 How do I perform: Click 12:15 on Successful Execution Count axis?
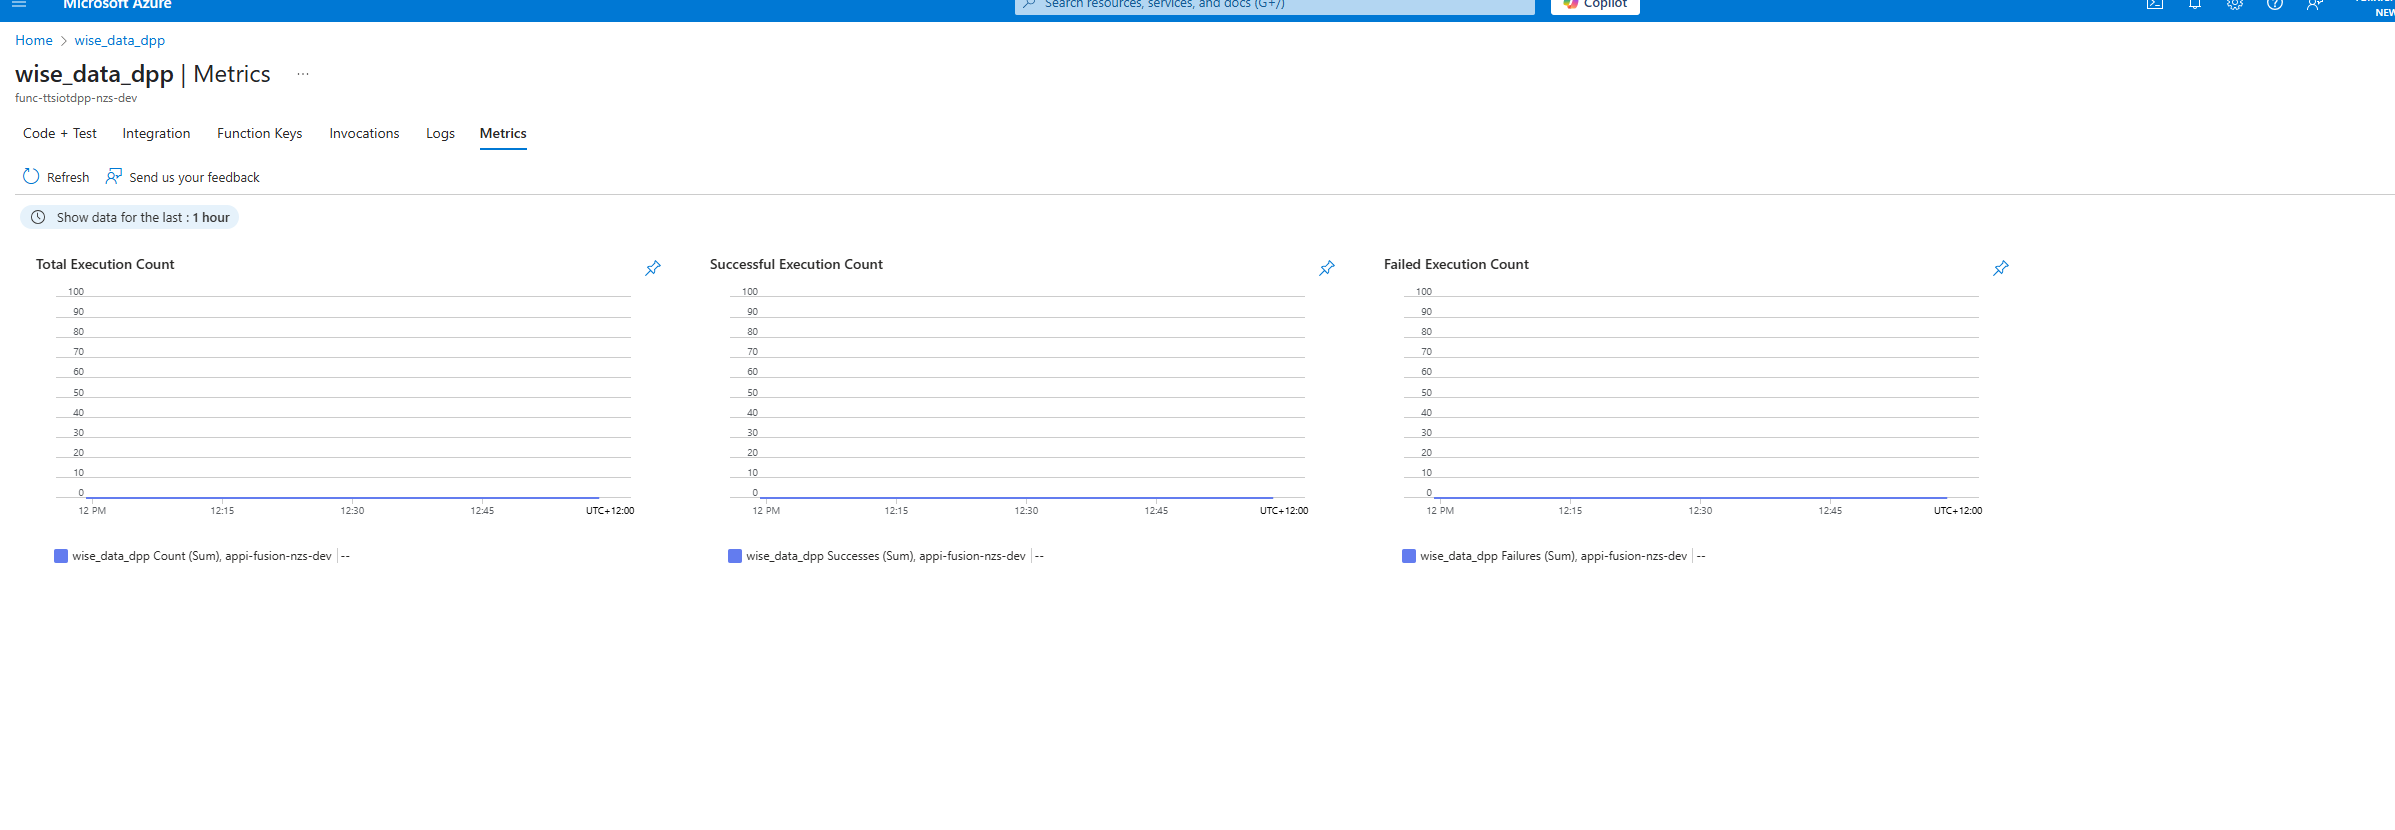896,511
